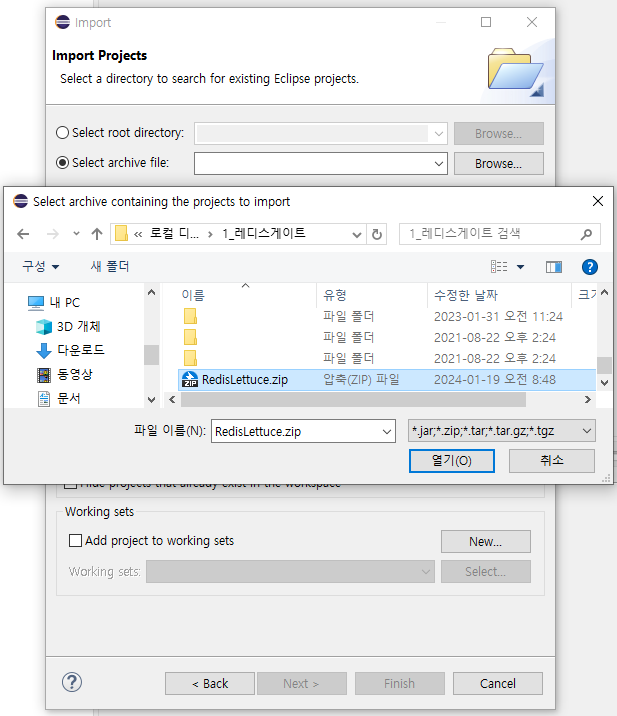Select the 'Select archive file' radio button

[x=63, y=163]
